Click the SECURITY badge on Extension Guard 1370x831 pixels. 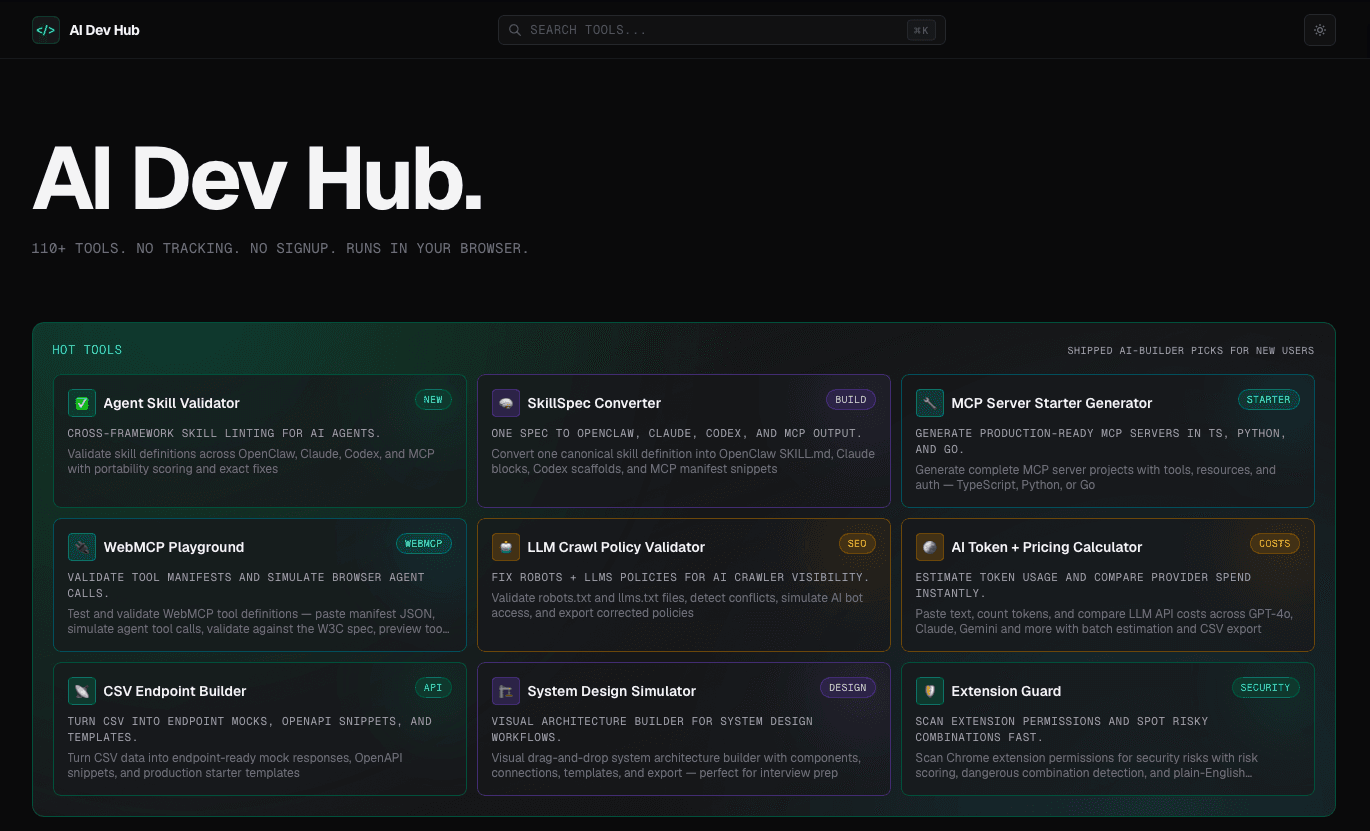click(1265, 687)
